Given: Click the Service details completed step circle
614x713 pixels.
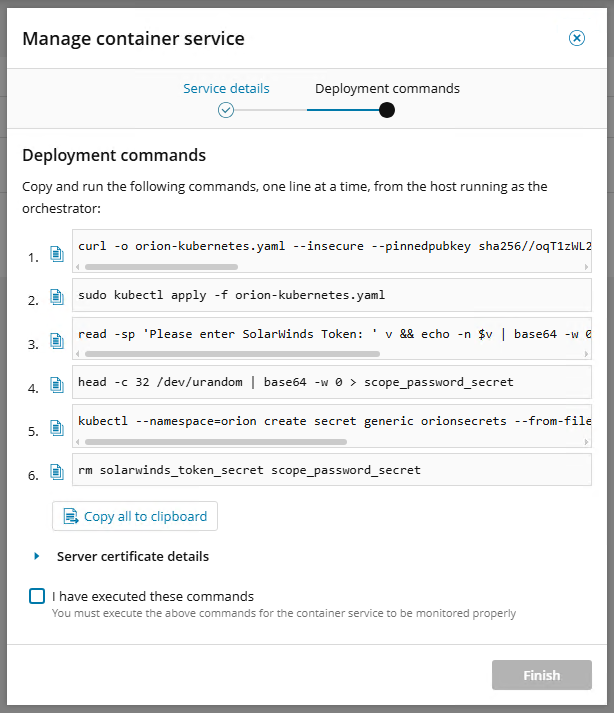Looking at the screenshot, I should [x=226, y=110].
